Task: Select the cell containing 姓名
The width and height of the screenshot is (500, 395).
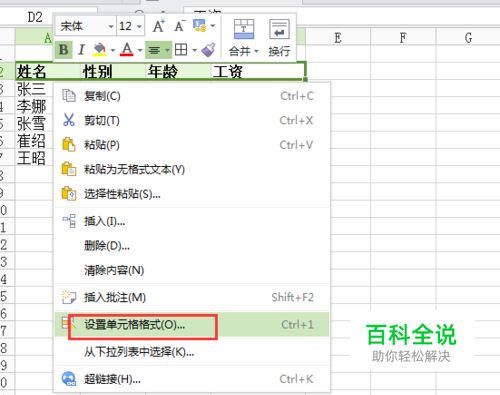Action: (x=48, y=71)
